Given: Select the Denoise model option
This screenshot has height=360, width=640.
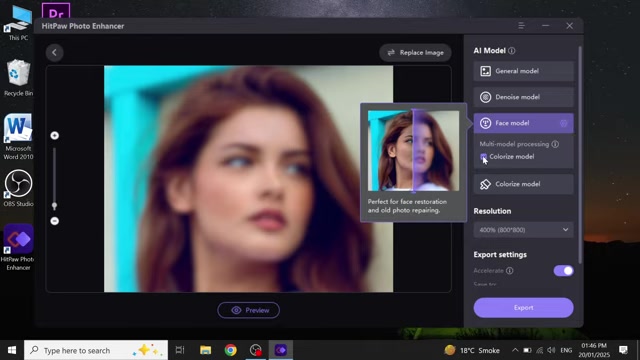Looking at the screenshot, I should (x=523, y=97).
